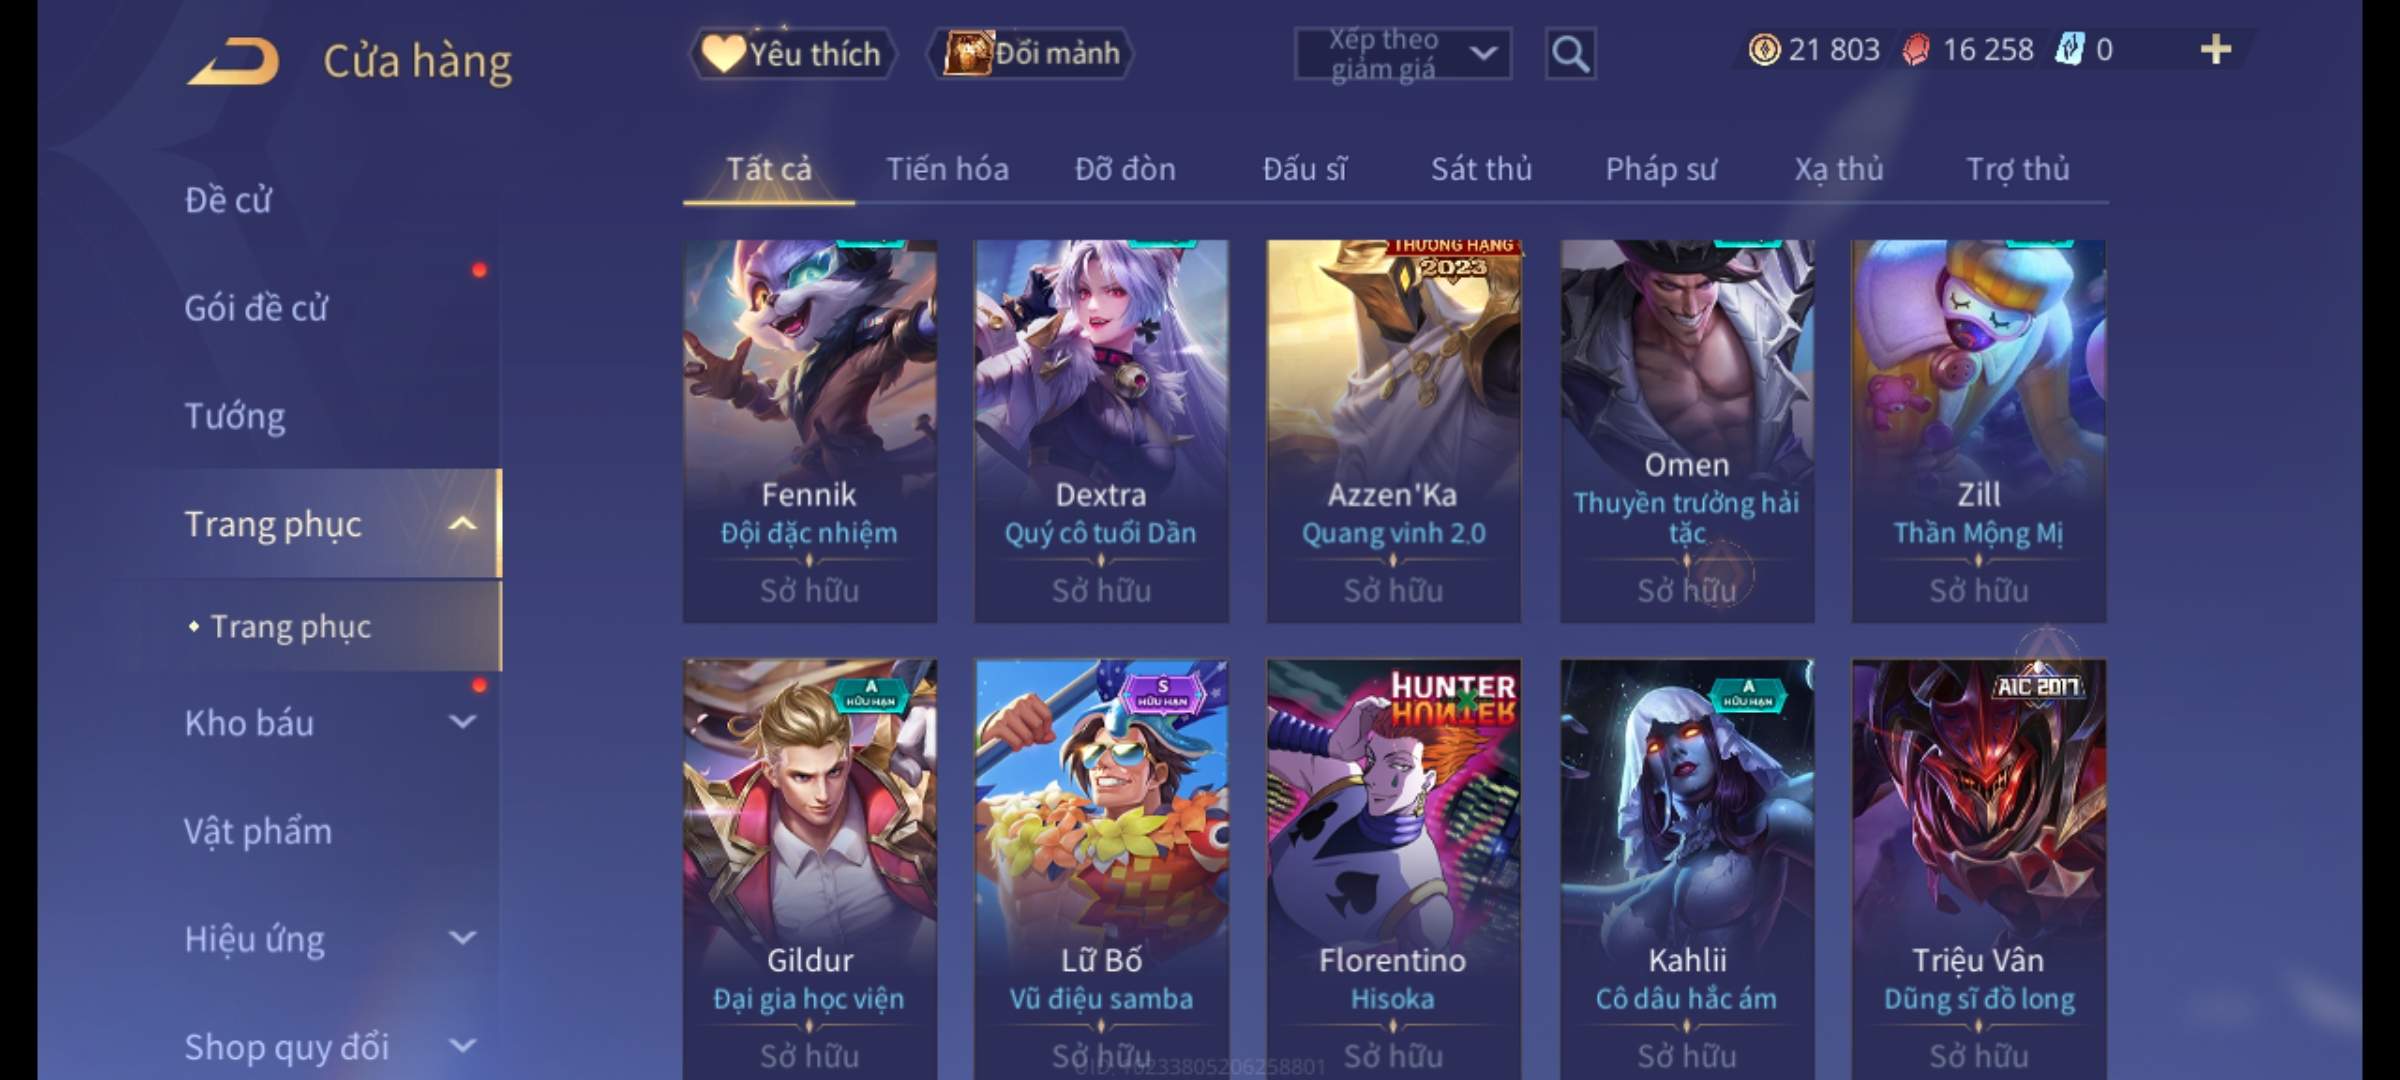Tap the gold coin balance icon
The image size is (2400, 1080).
click(x=1764, y=49)
